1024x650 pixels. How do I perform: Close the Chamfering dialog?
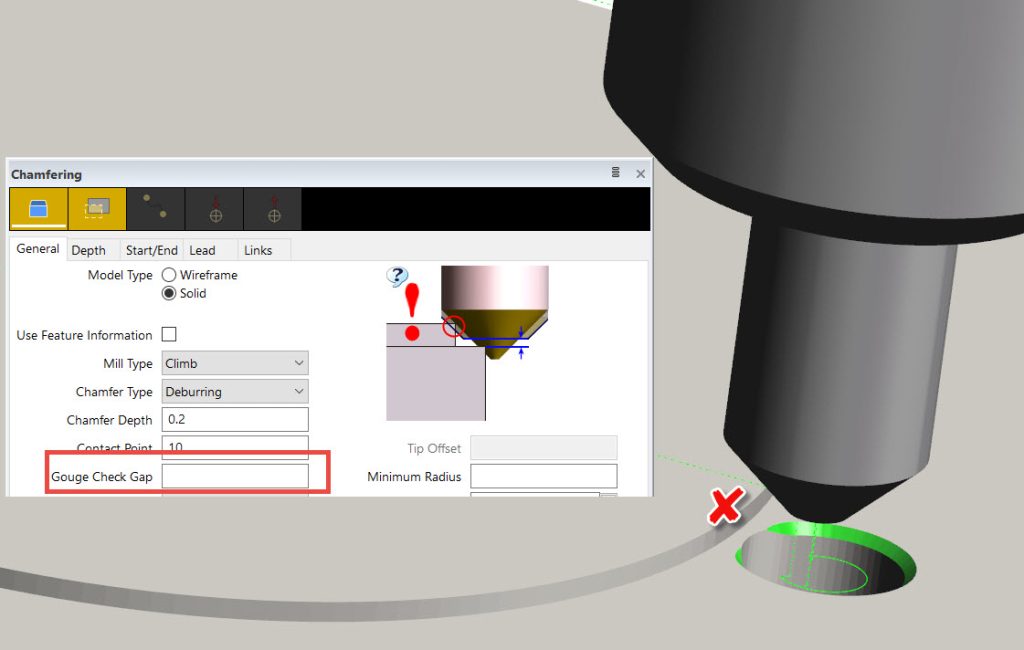640,174
